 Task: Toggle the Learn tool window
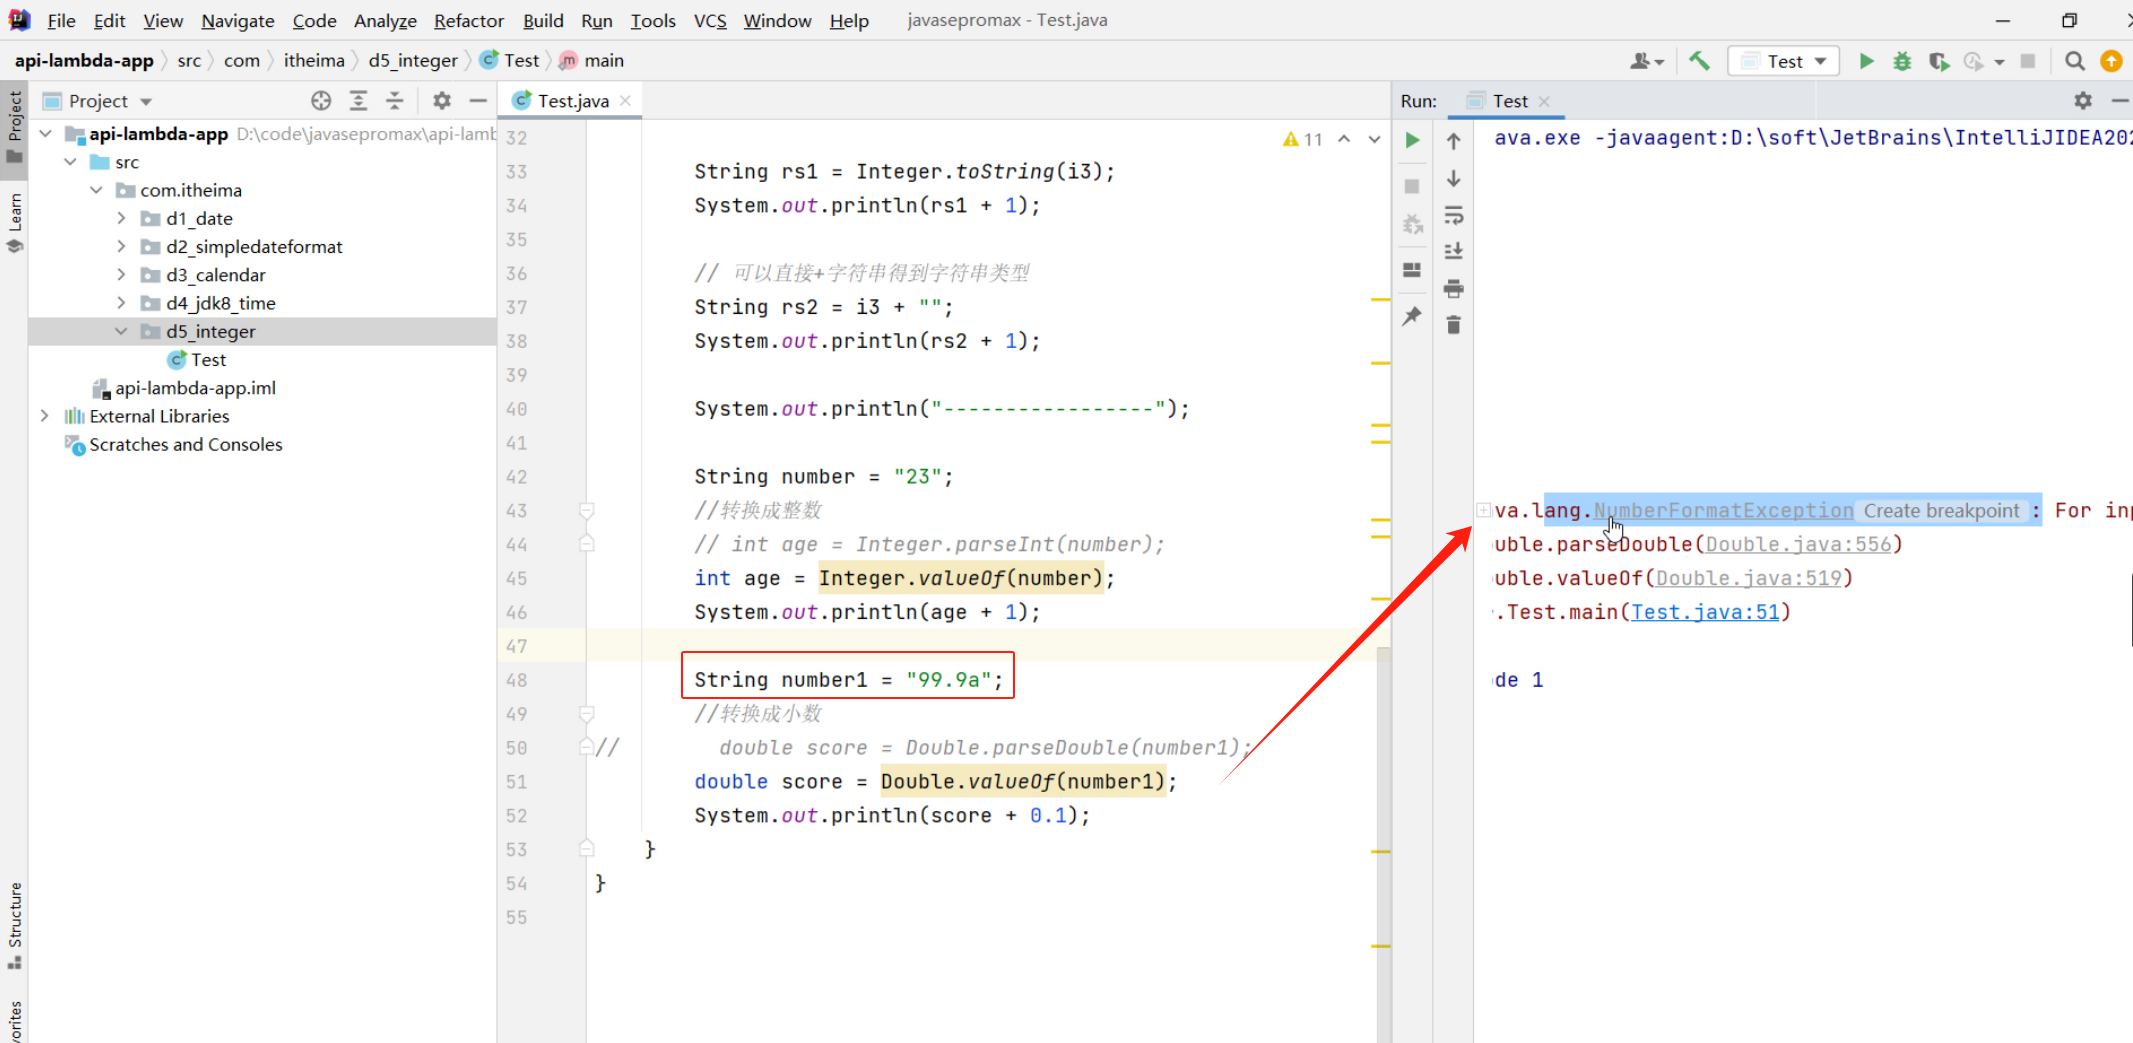click(15, 223)
